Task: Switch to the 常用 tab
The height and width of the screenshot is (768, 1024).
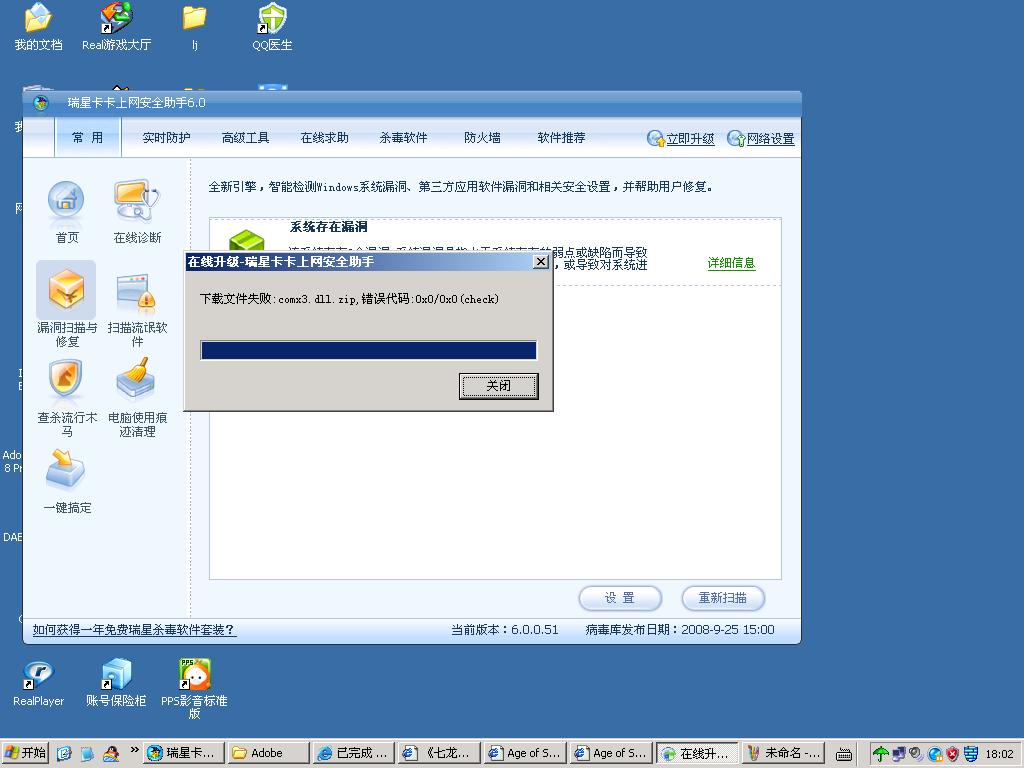Action: point(88,138)
